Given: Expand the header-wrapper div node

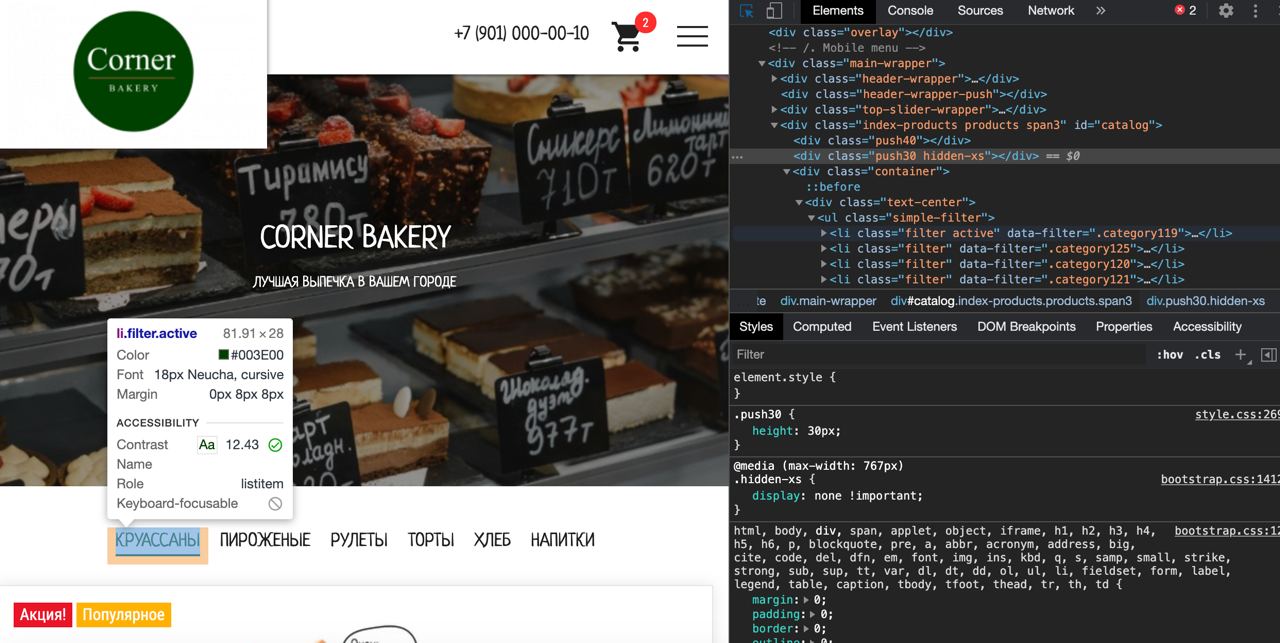Looking at the screenshot, I should (774, 79).
